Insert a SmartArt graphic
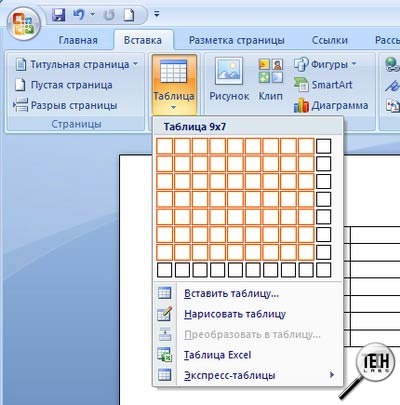This screenshot has width=400, height=405. (323, 85)
